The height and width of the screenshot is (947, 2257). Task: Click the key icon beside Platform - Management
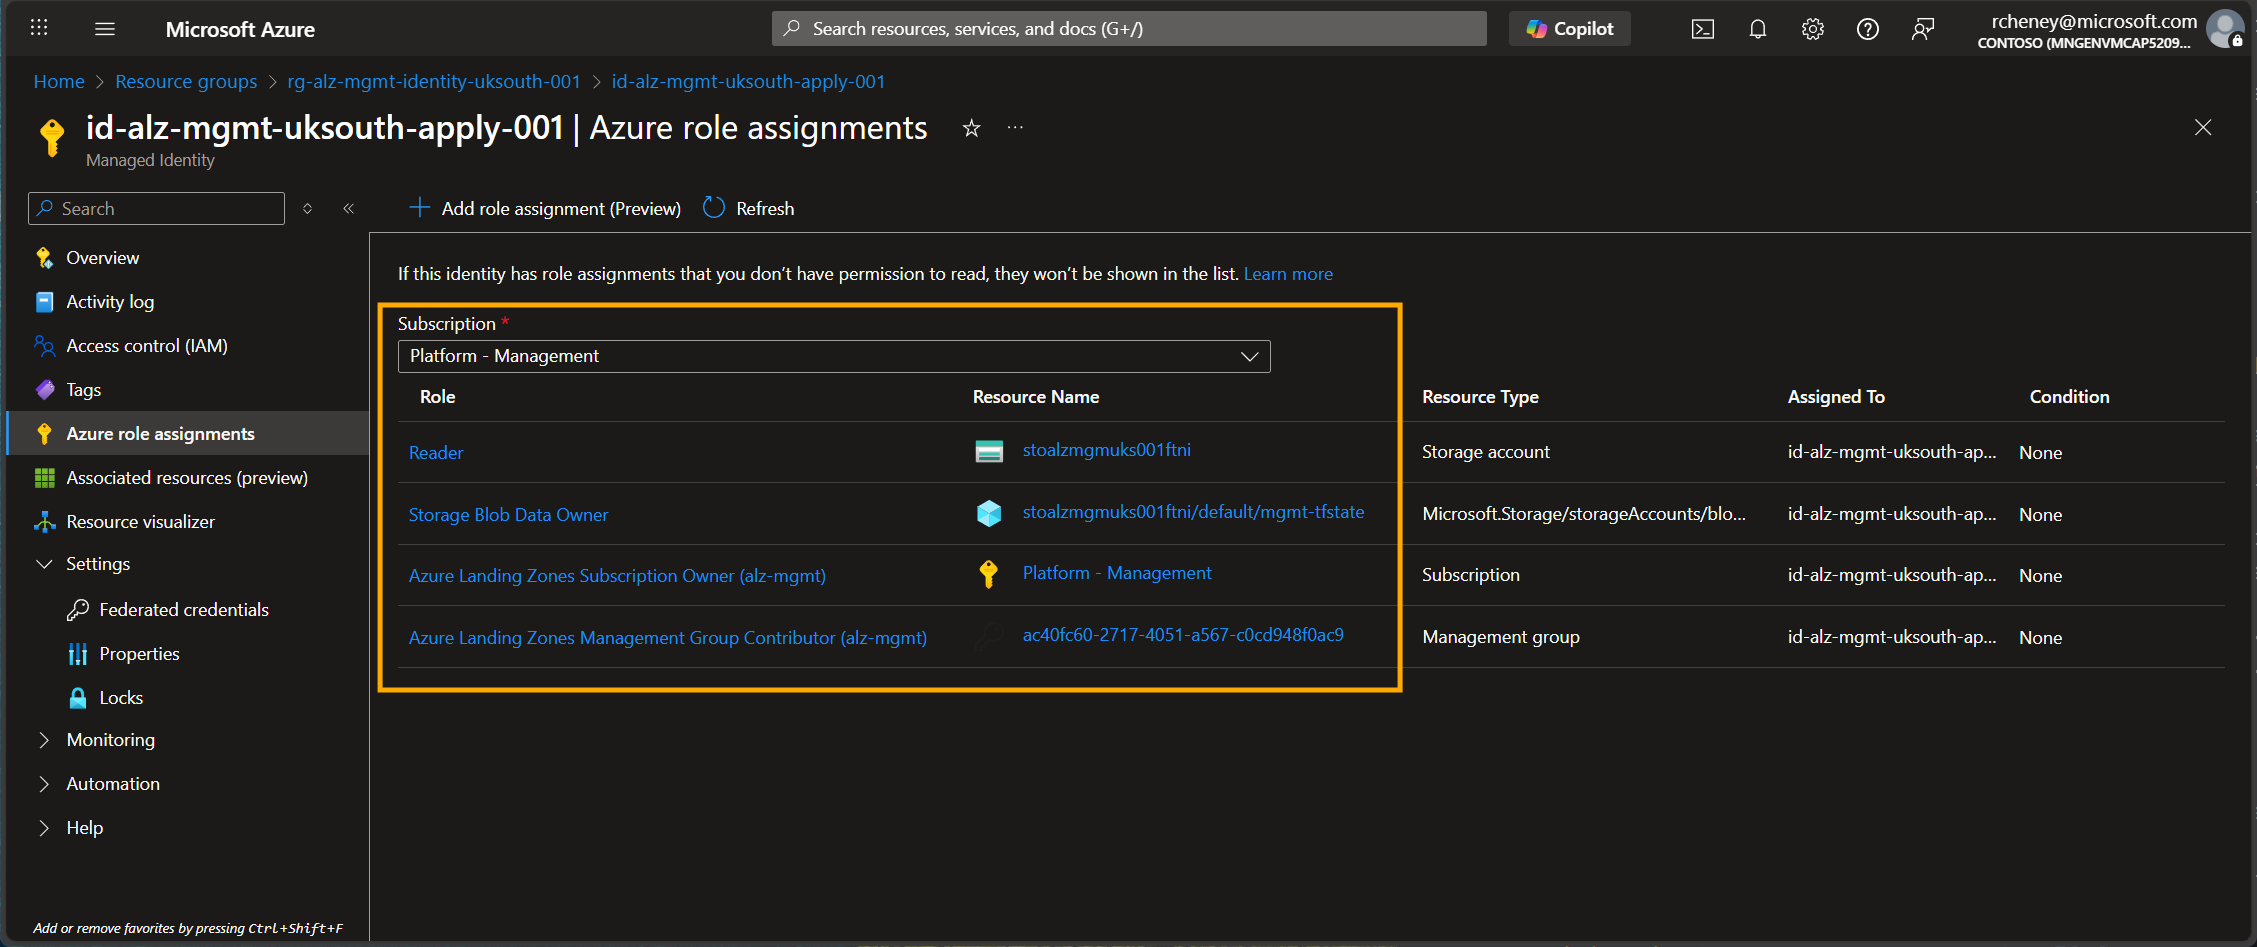click(x=989, y=574)
